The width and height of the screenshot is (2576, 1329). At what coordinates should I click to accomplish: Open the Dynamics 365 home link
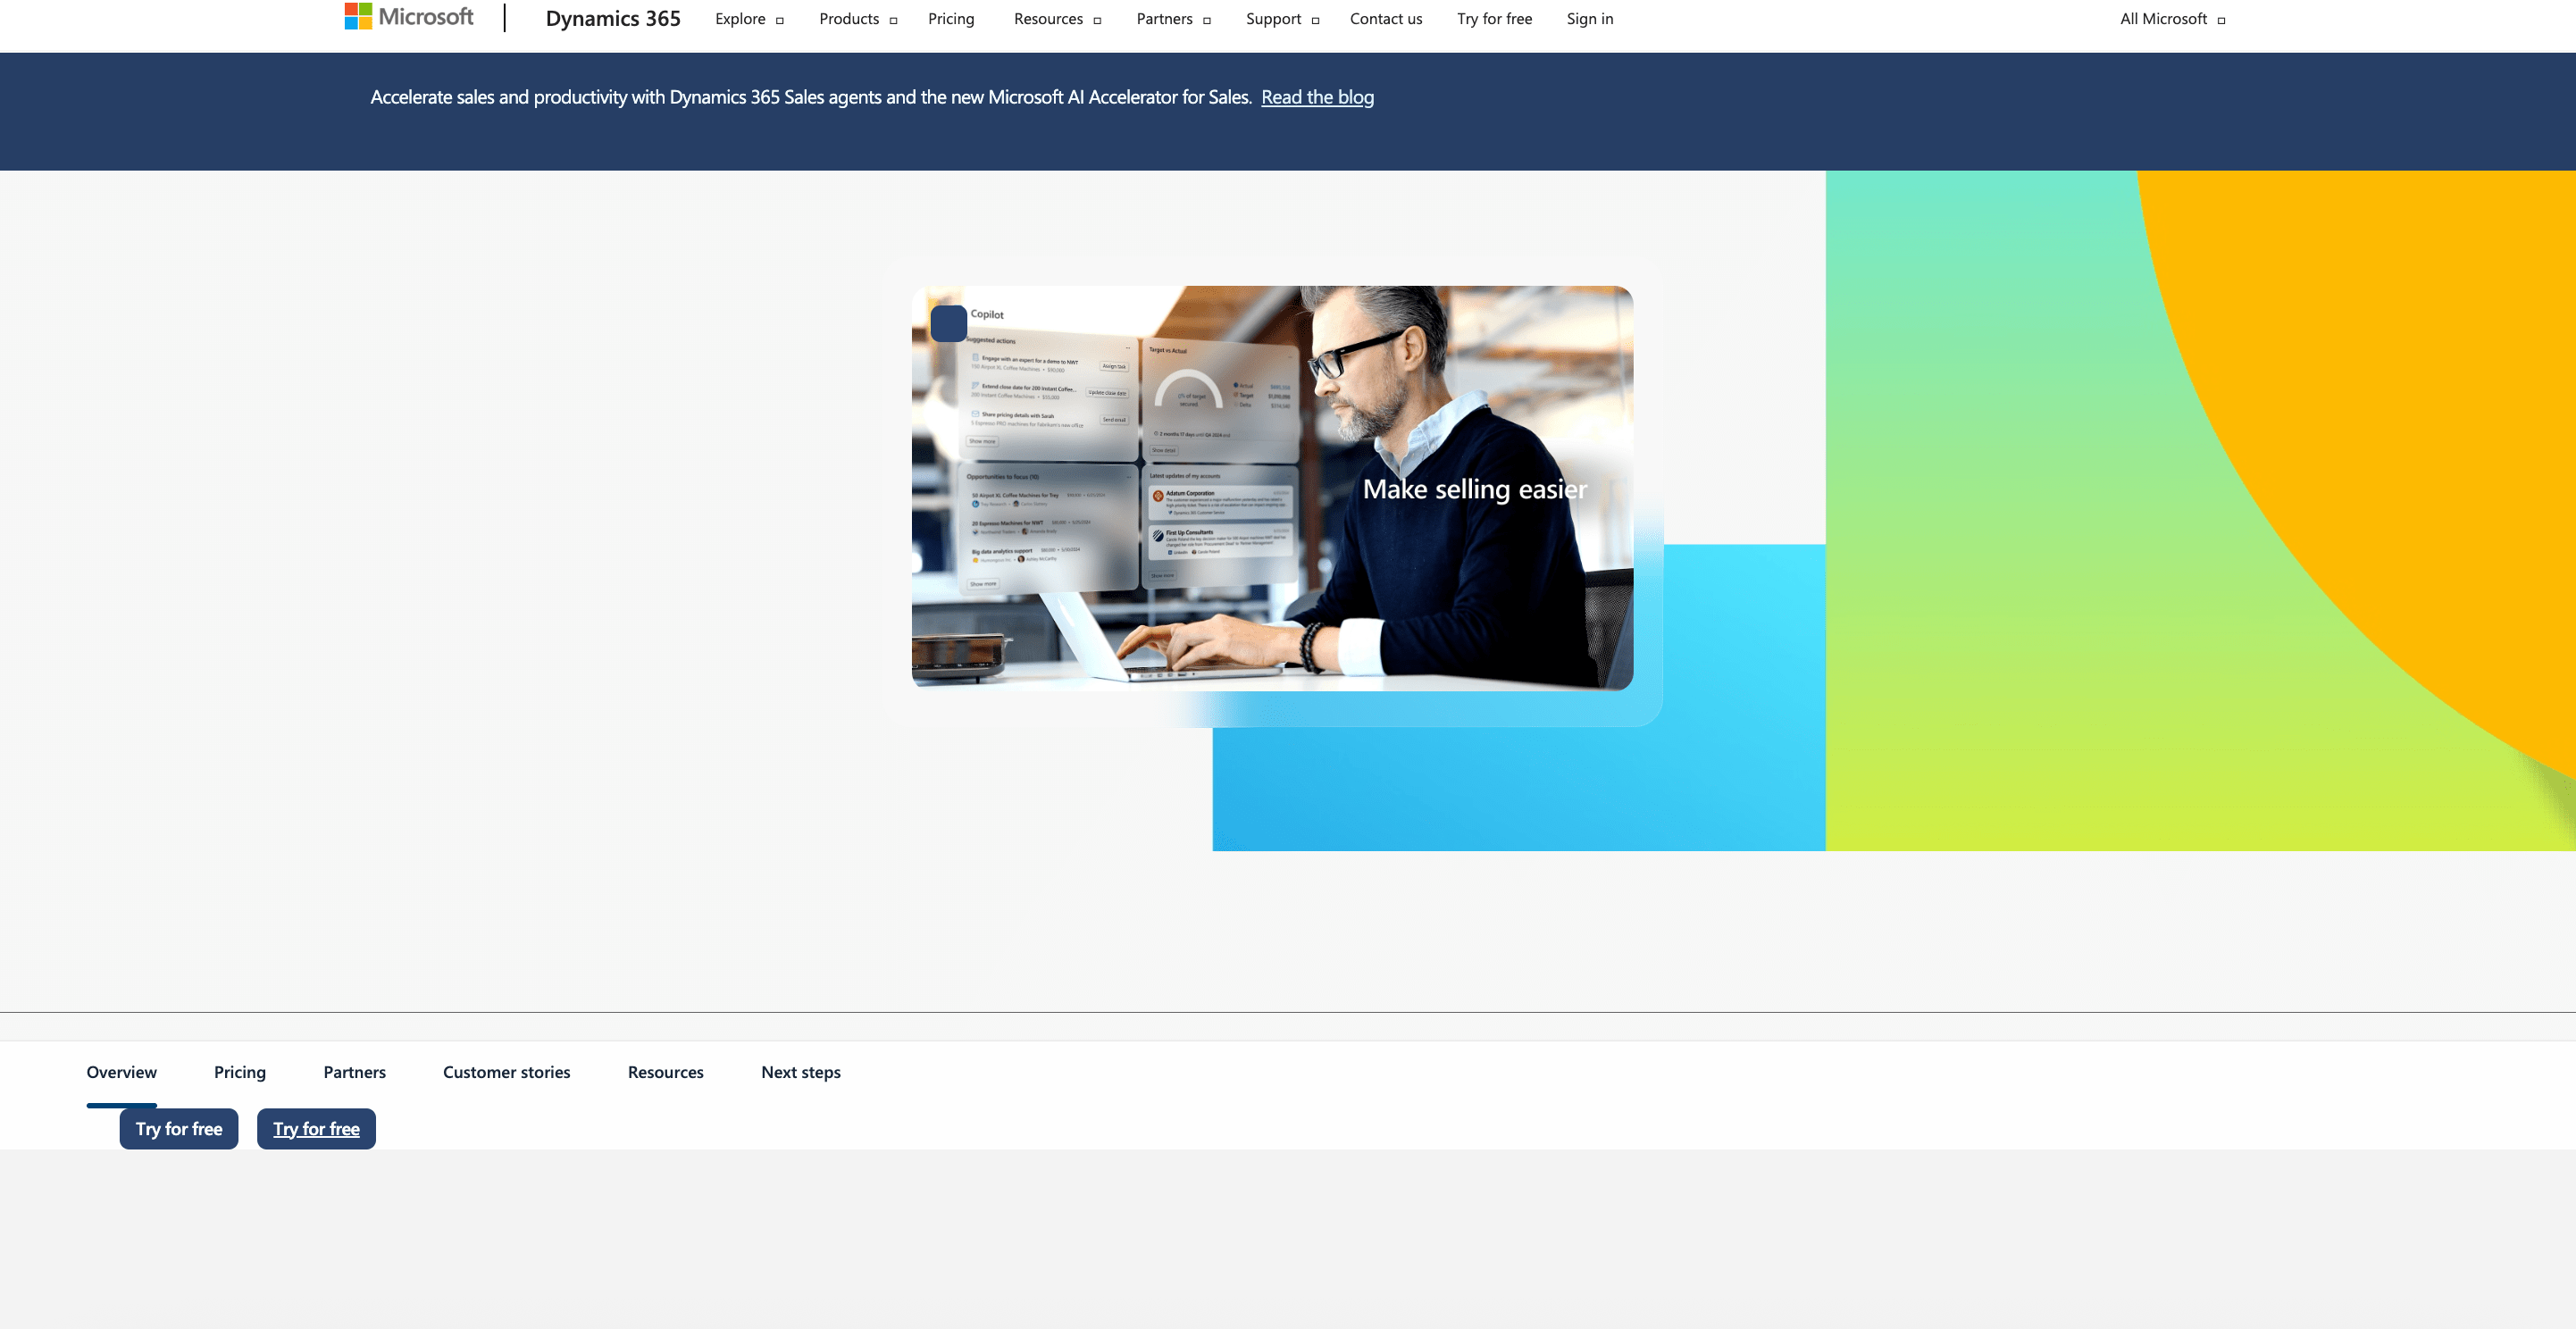pyautogui.click(x=613, y=18)
